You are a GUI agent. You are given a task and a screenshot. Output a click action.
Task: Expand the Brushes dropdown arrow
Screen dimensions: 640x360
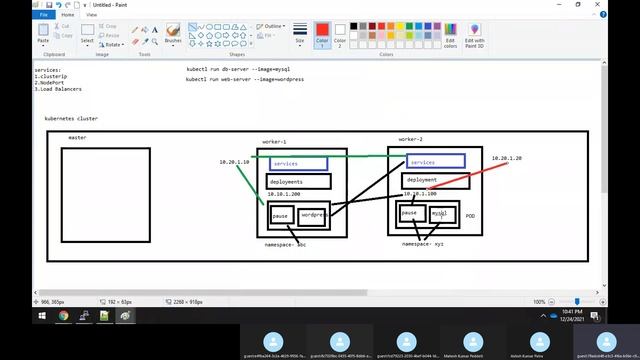173,46
